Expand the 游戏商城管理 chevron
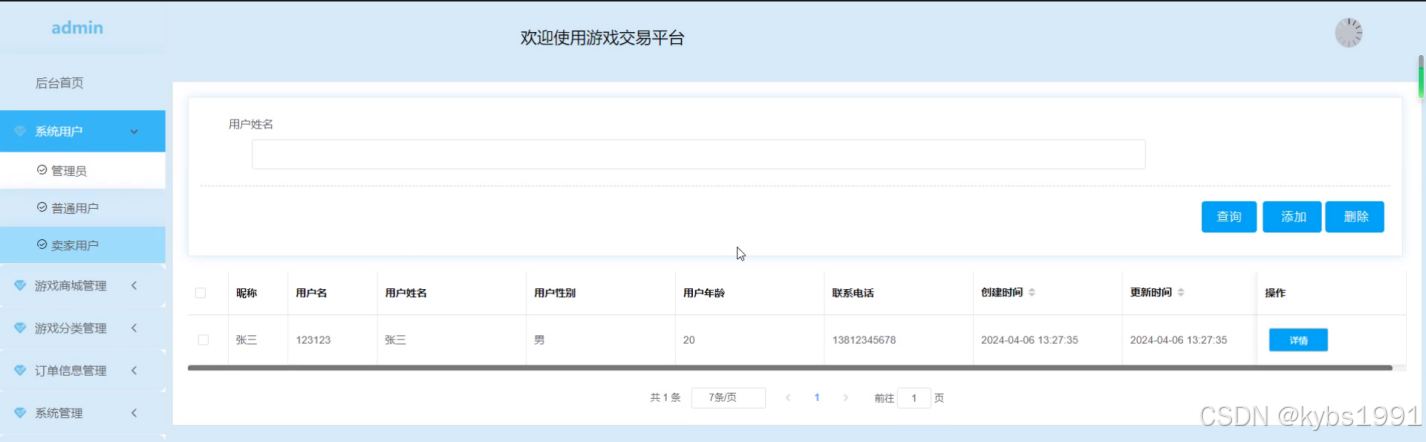Screen dimensions: 1426x442 click(x=134, y=286)
